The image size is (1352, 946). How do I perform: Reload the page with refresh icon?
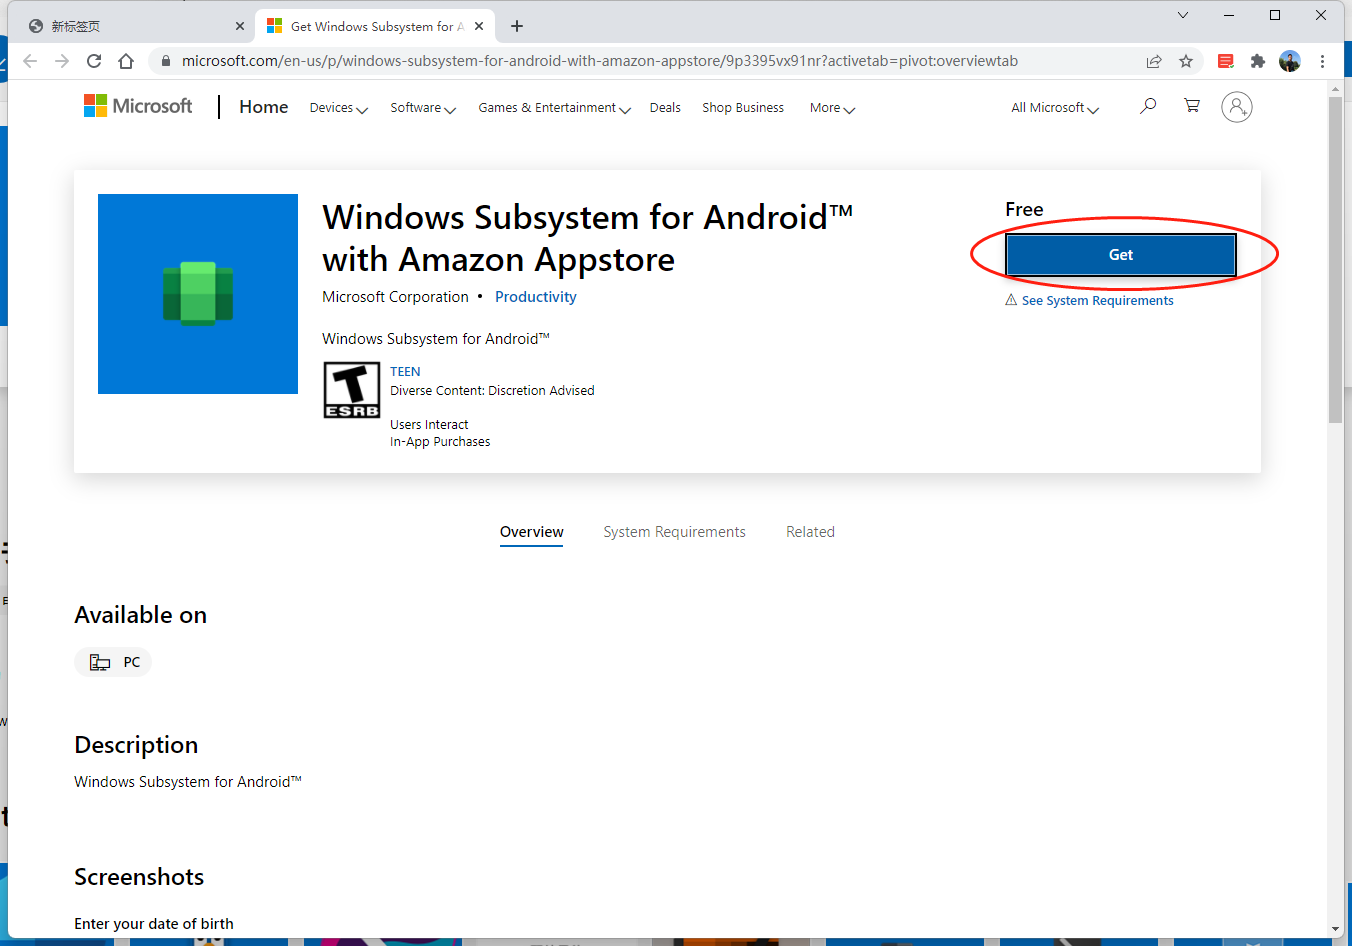93,61
